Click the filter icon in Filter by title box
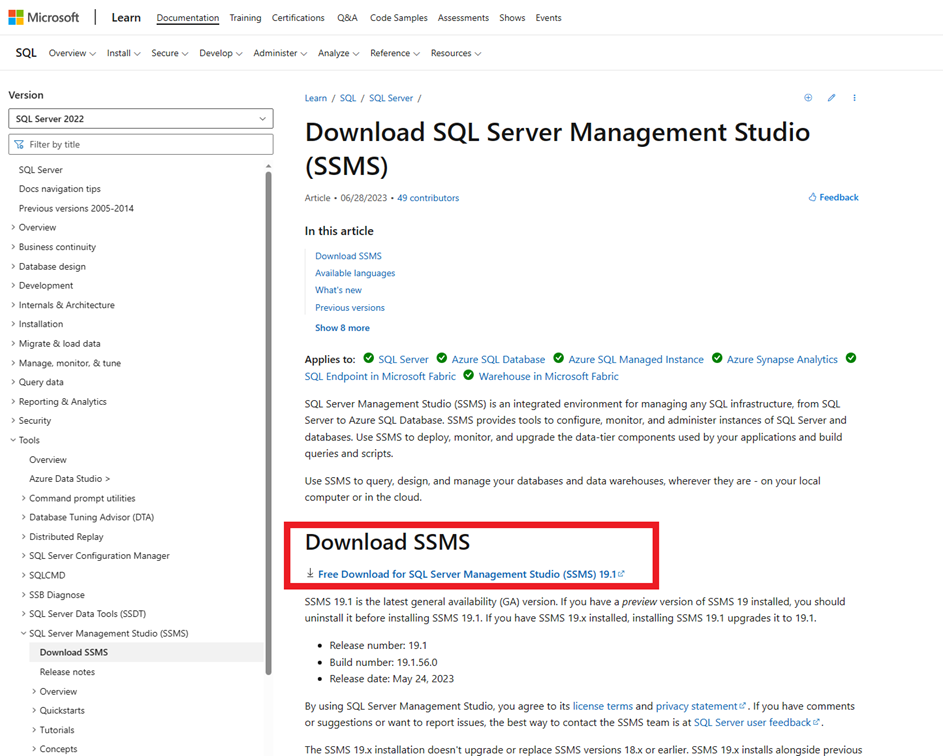The width and height of the screenshot is (943, 756). [x=19, y=144]
